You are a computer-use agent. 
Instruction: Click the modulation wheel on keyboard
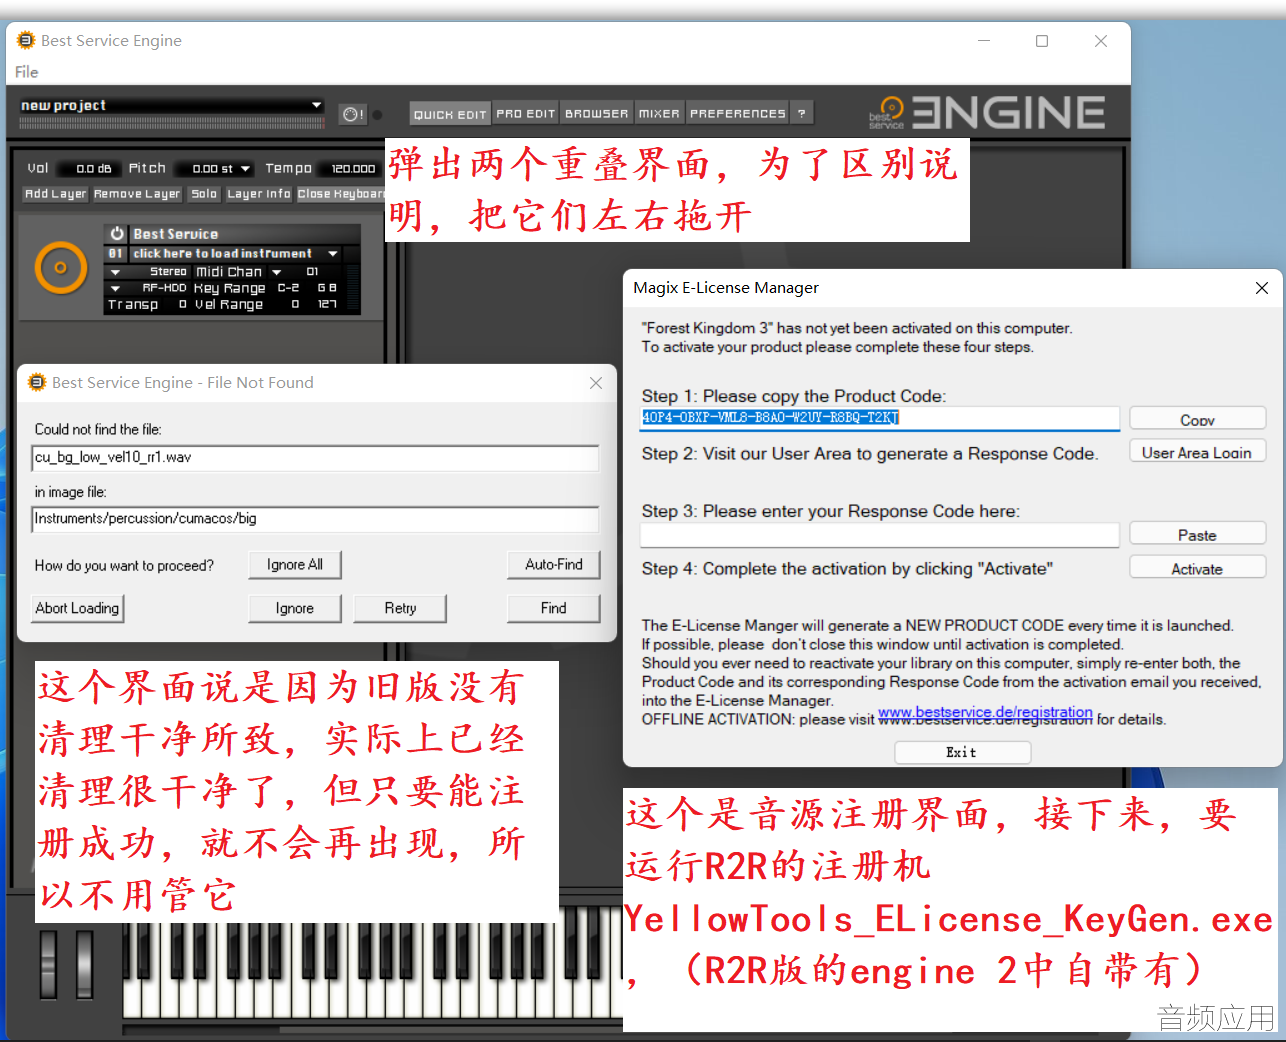[84, 964]
